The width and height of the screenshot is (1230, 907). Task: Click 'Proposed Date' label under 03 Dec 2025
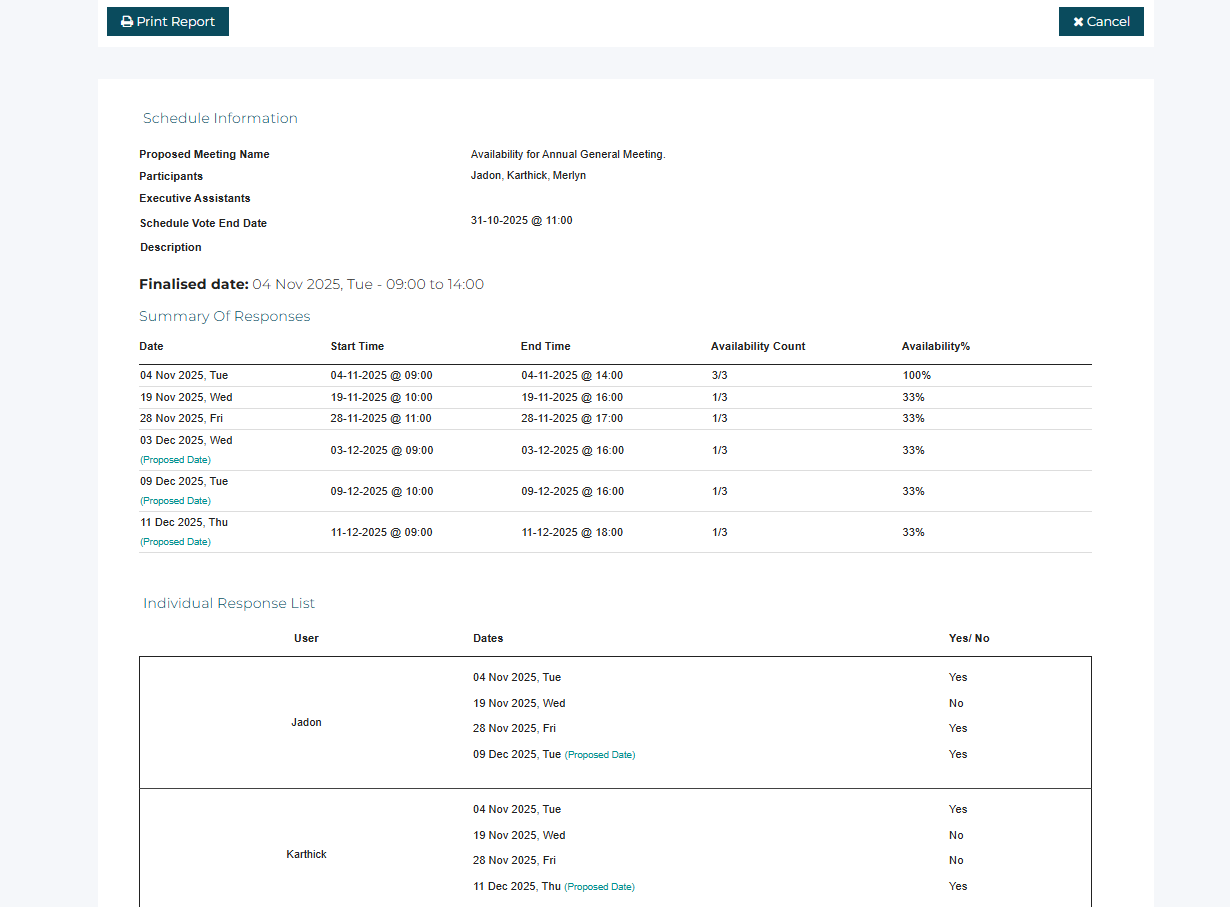175,459
